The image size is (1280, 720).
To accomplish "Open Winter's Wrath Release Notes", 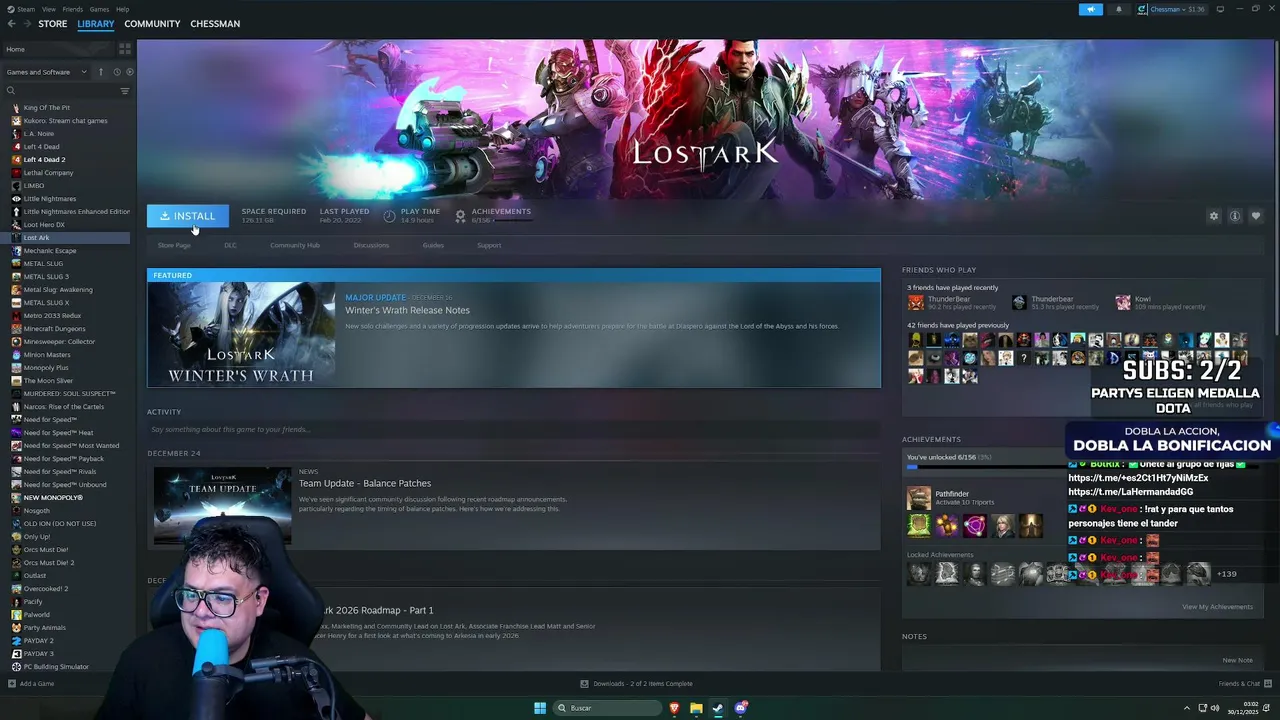I will pyautogui.click(x=407, y=310).
